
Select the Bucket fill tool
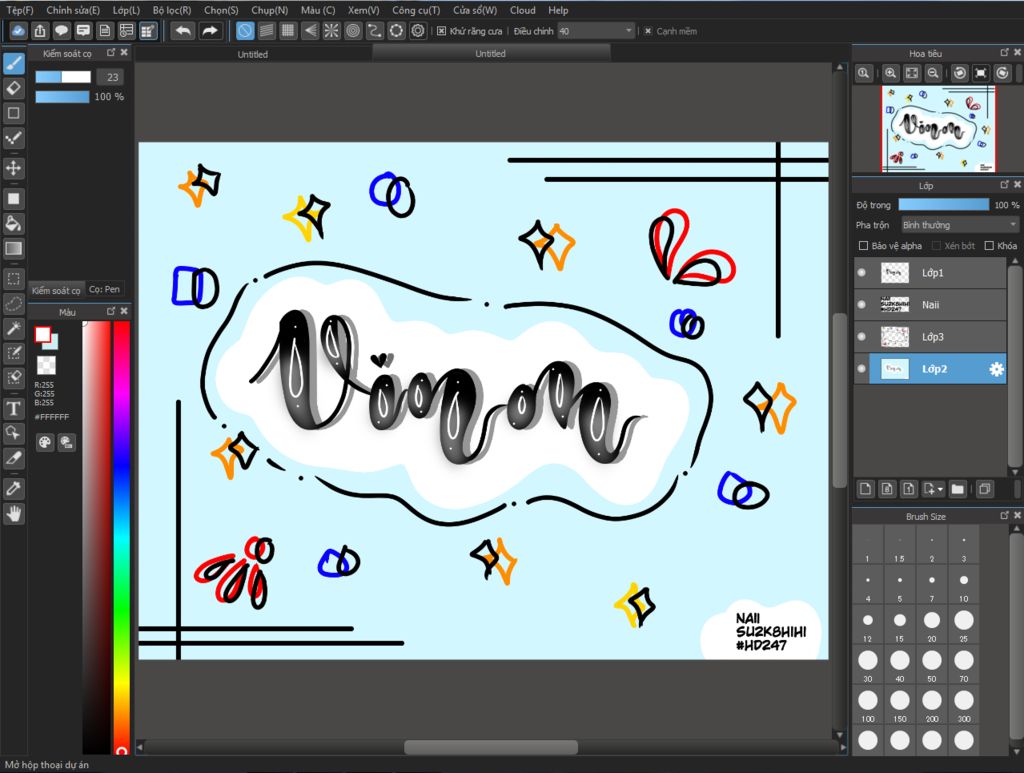(14, 223)
